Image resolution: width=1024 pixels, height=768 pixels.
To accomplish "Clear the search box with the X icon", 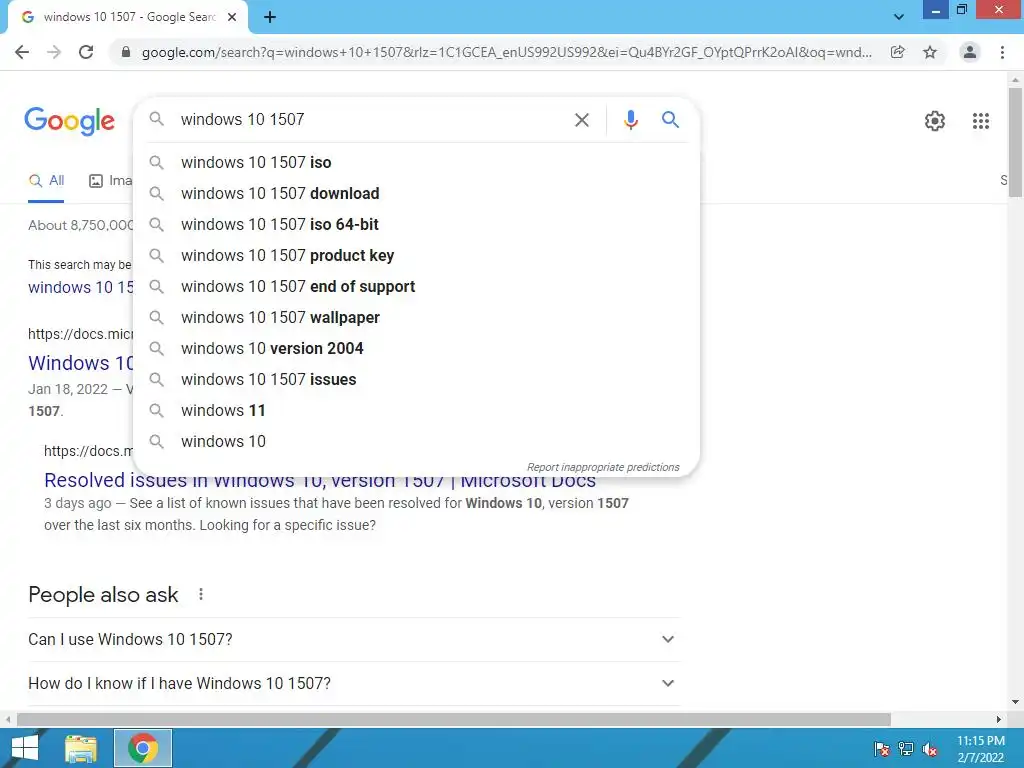I will pos(581,120).
